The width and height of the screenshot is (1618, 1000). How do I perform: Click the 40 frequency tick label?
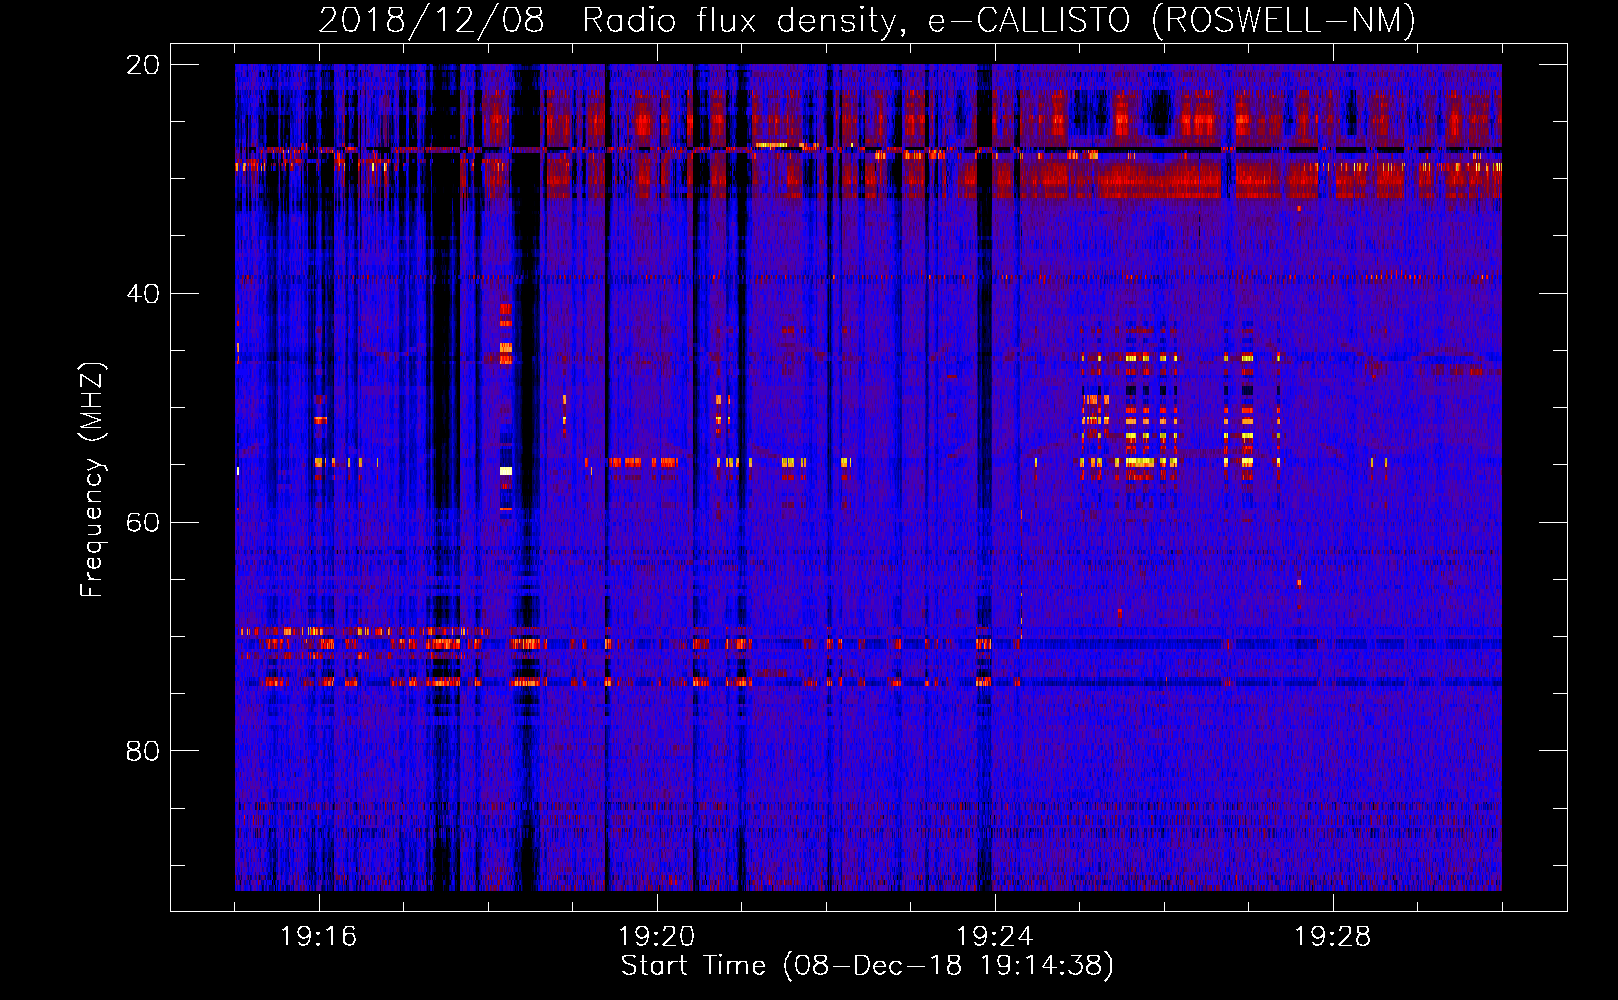pyautogui.click(x=143, y=294)
